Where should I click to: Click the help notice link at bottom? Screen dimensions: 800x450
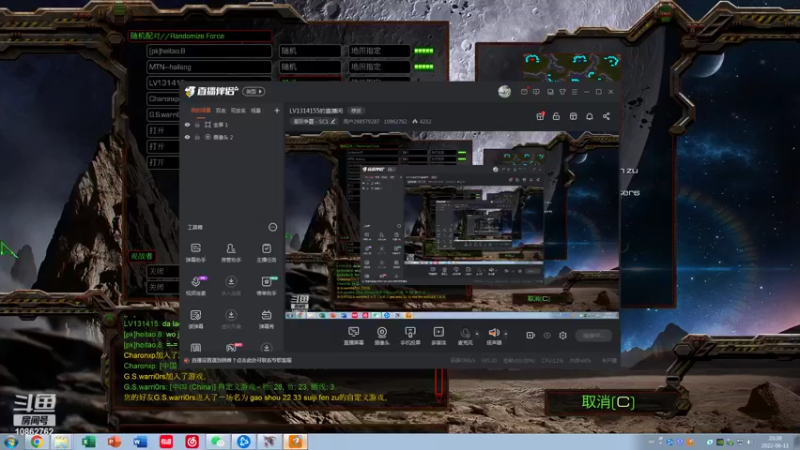click(241, 360)
